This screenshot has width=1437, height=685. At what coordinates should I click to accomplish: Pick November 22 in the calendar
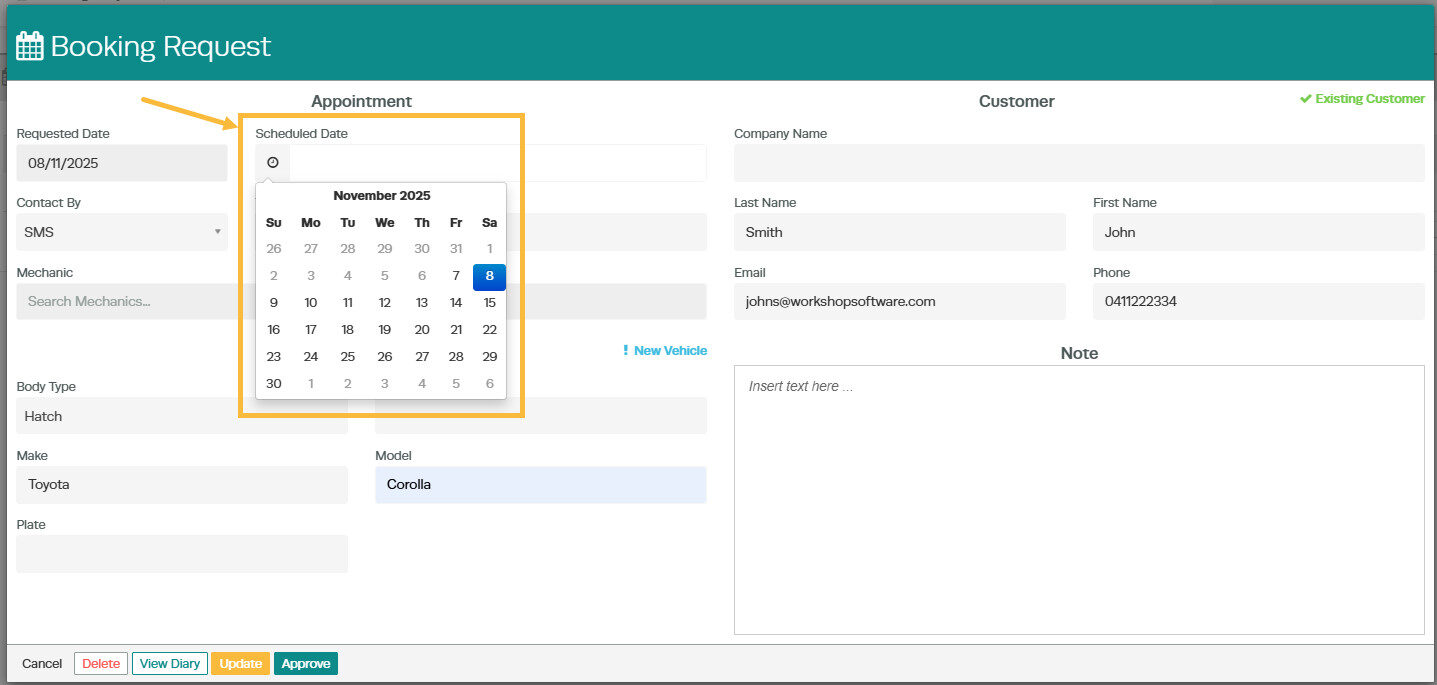(490, 330)
